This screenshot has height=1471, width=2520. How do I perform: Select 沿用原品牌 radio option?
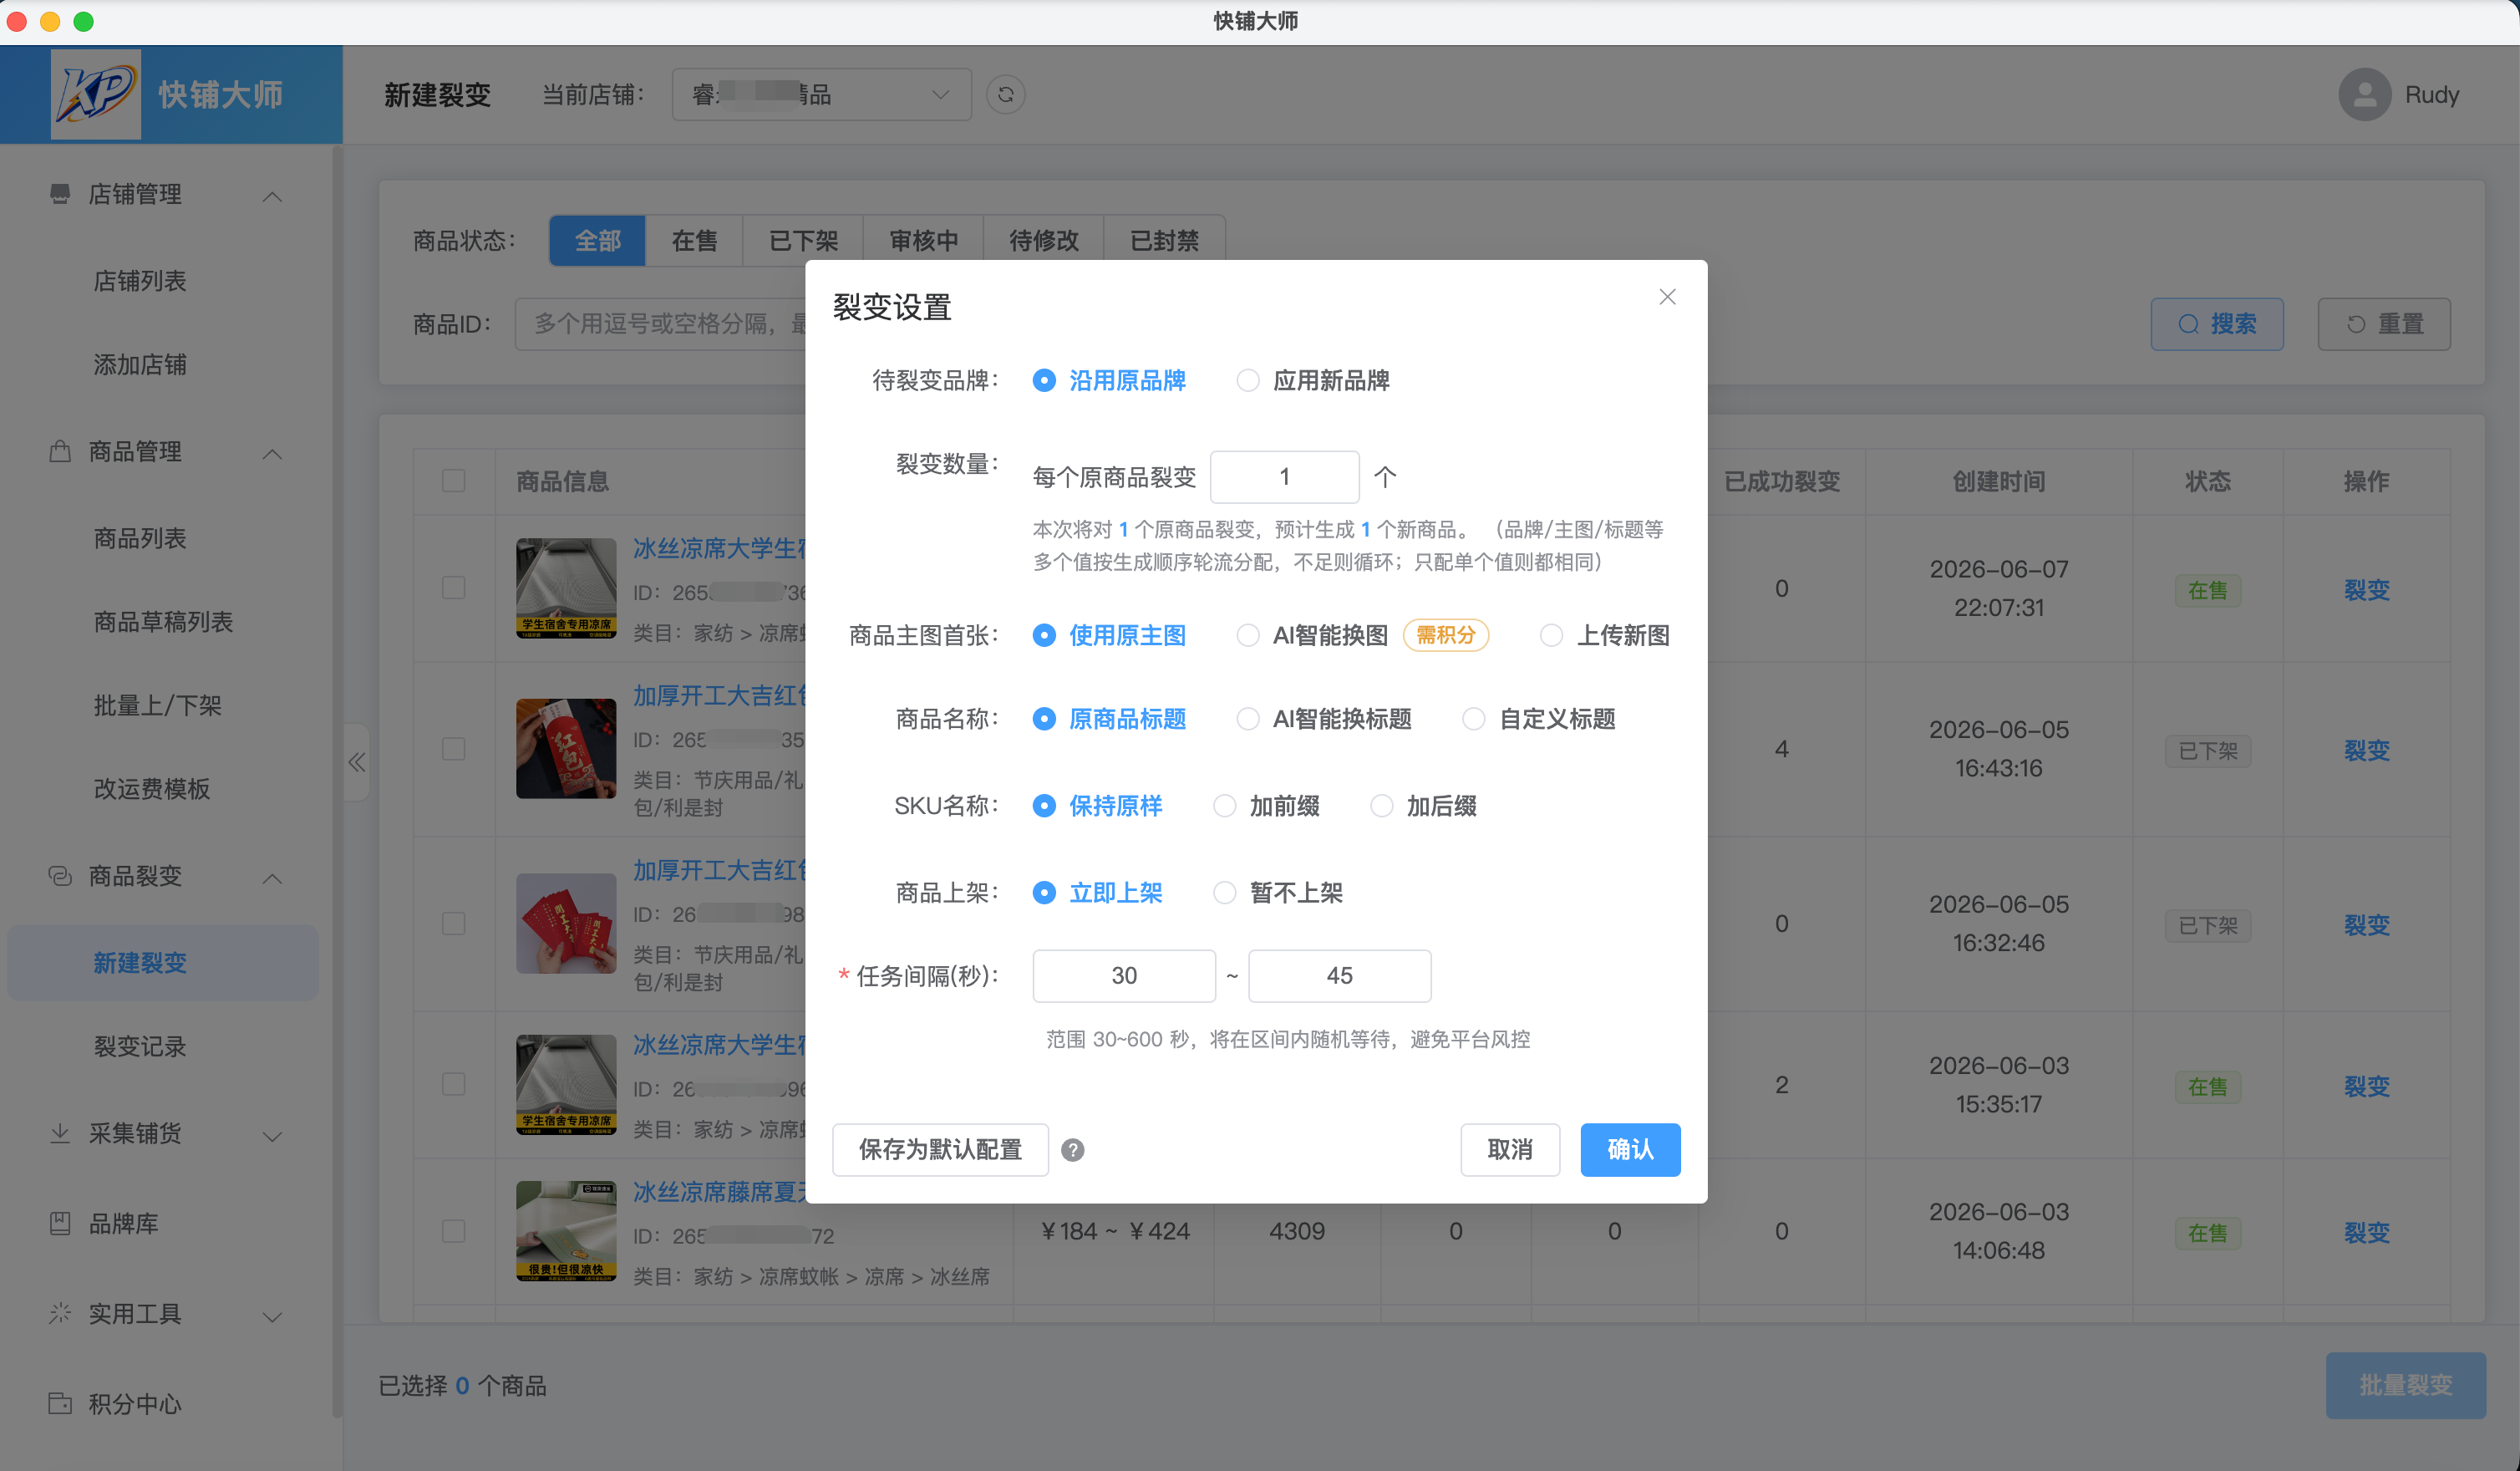tap(1109, 381)
